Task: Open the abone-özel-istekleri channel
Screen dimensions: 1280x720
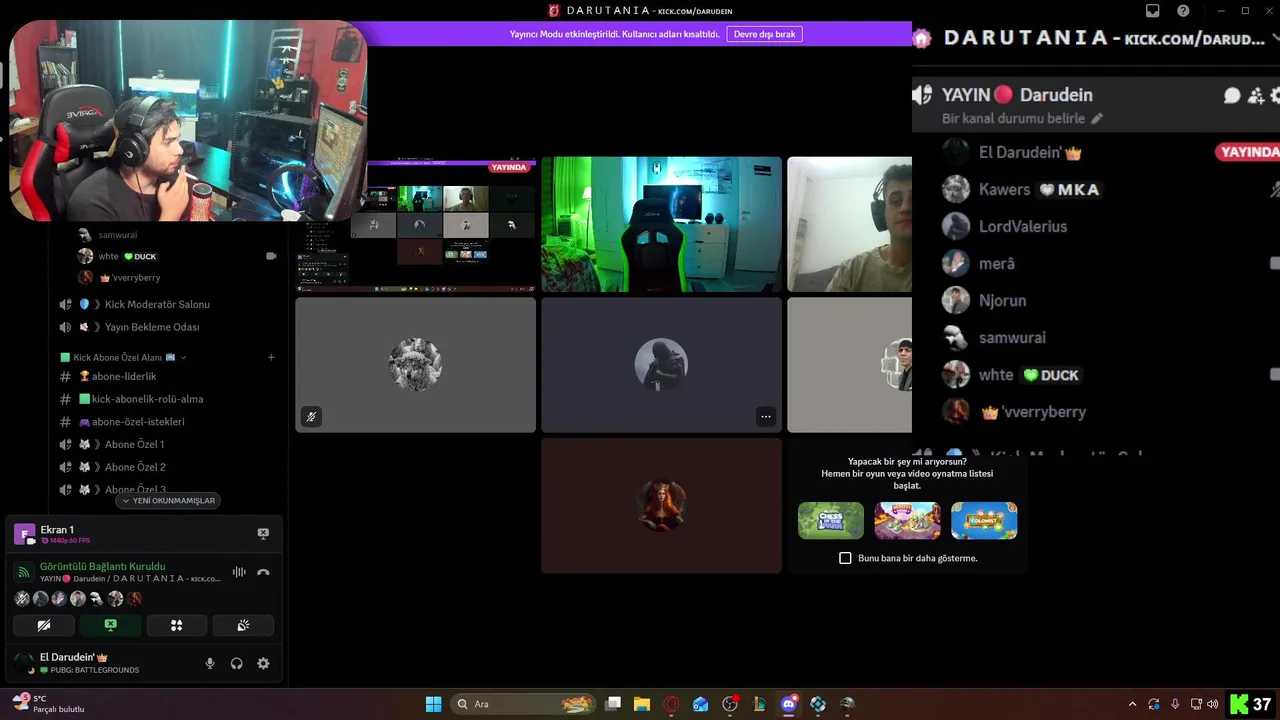Action: click(138, 422)
